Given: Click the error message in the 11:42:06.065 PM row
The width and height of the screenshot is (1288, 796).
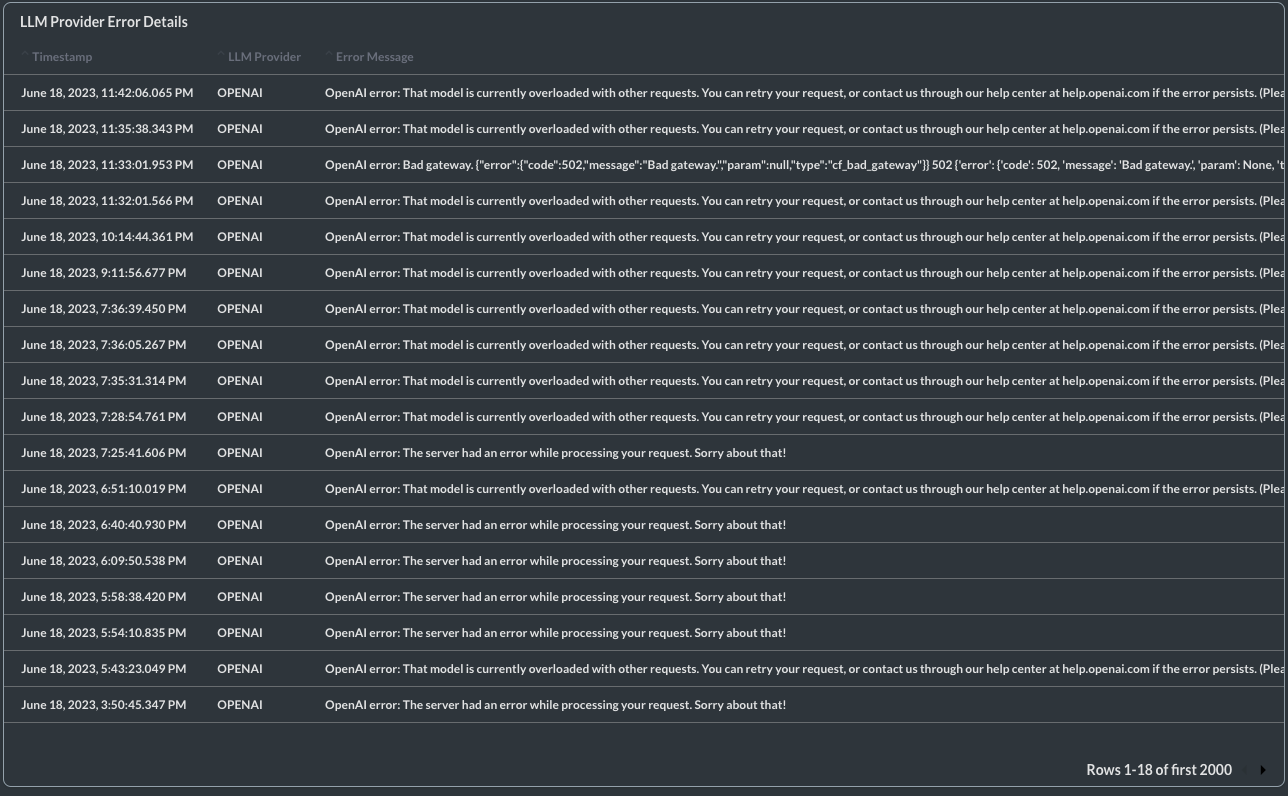Looking at the screenshot, I should pyautogui.click(x=804, y=93).
